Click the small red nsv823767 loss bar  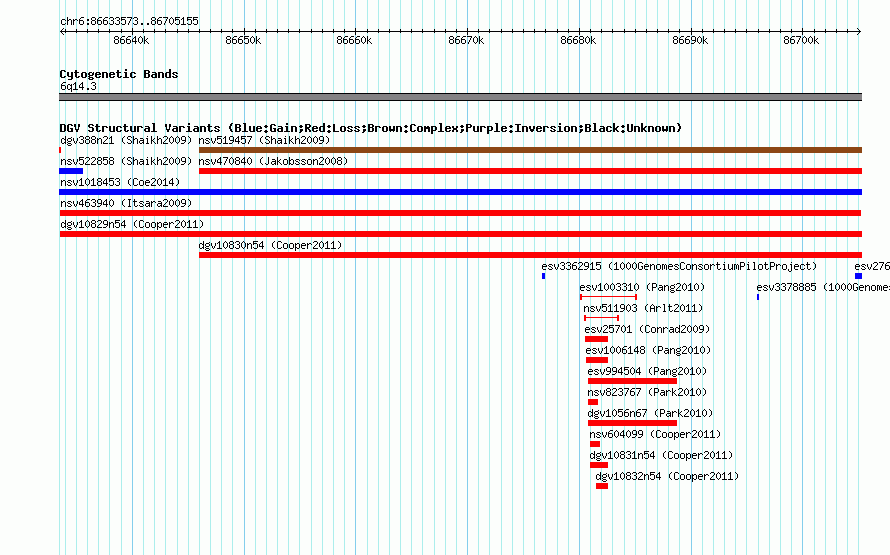click(593, 402)
